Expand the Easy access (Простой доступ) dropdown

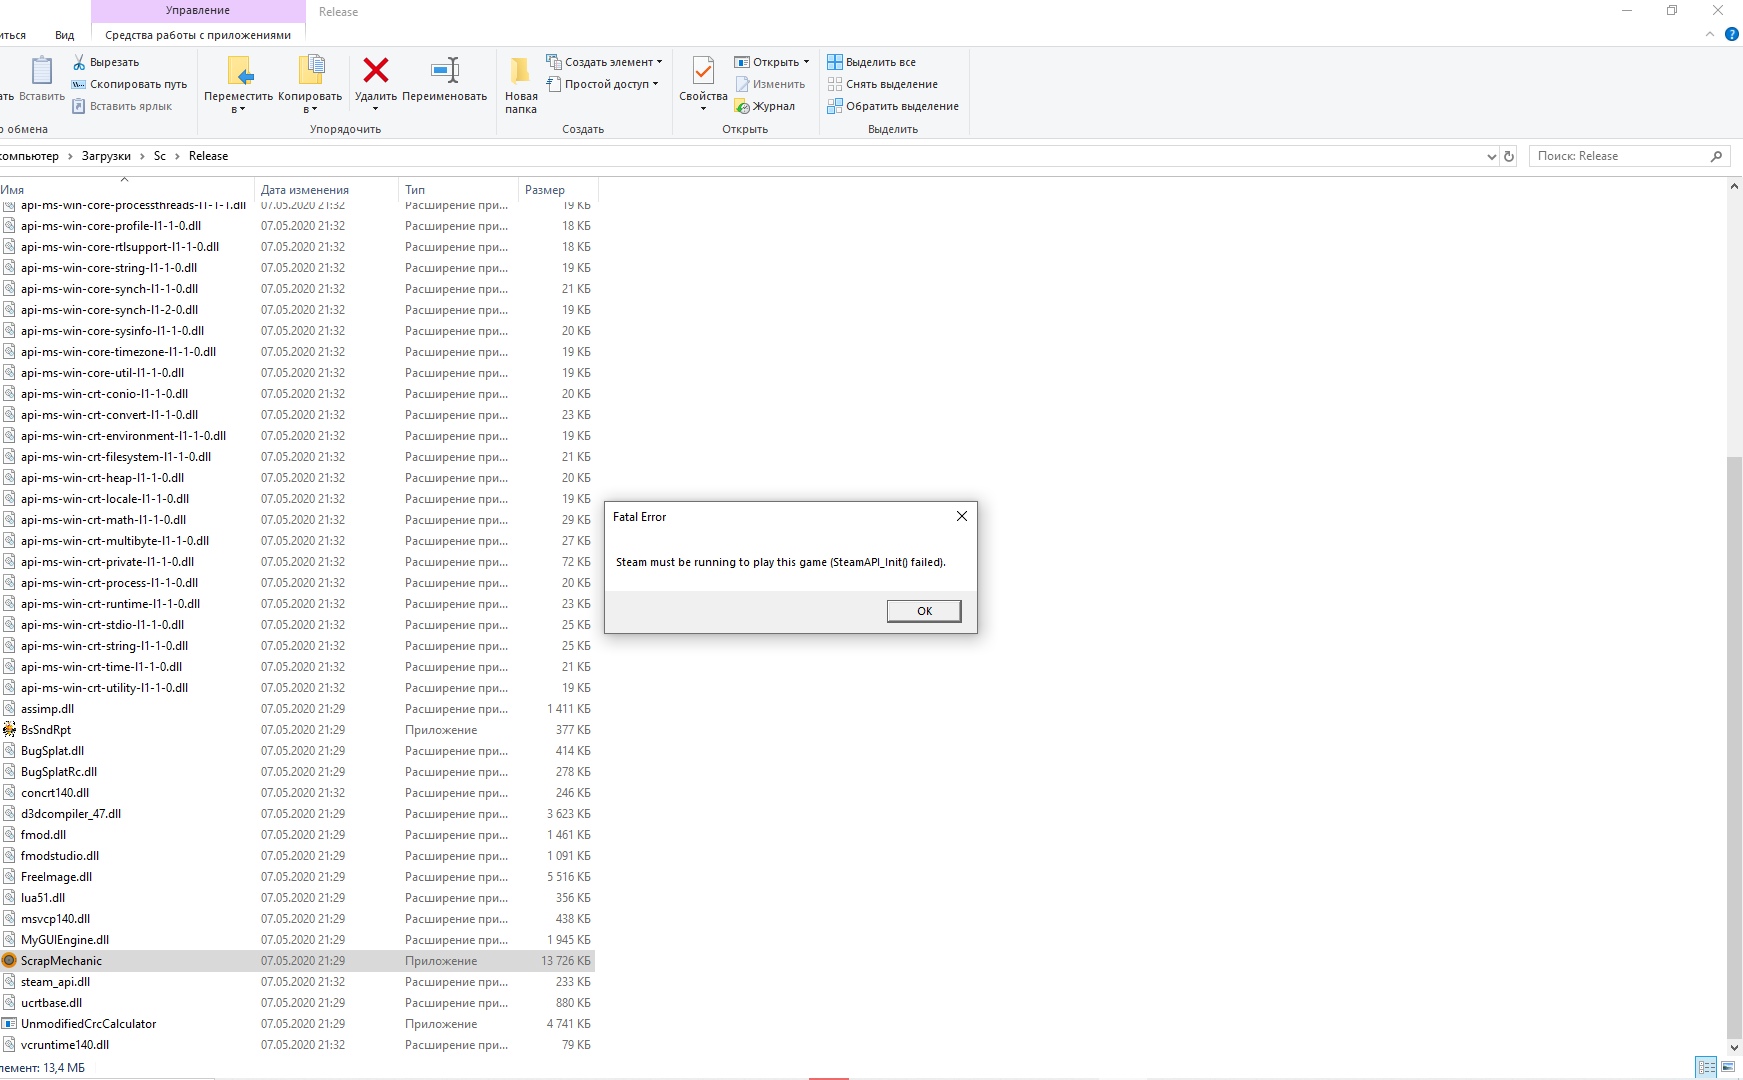(x=655, y=84)
